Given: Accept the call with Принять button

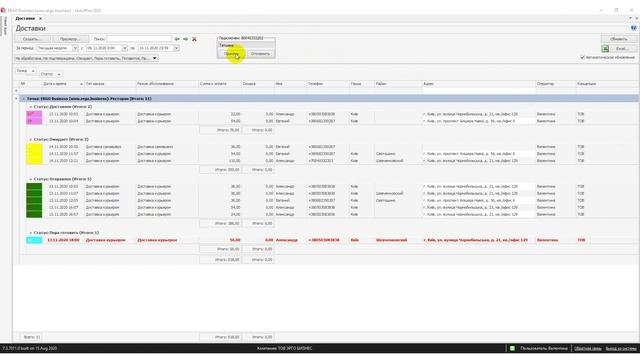Looking at the screenshot, I should coord(231,54).
